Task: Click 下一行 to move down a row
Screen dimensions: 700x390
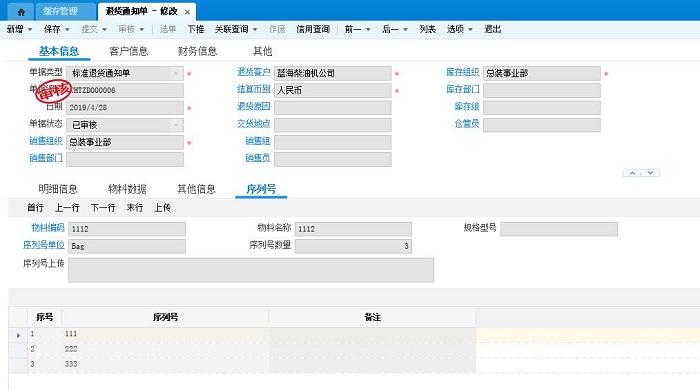Action: pos(103,208)
